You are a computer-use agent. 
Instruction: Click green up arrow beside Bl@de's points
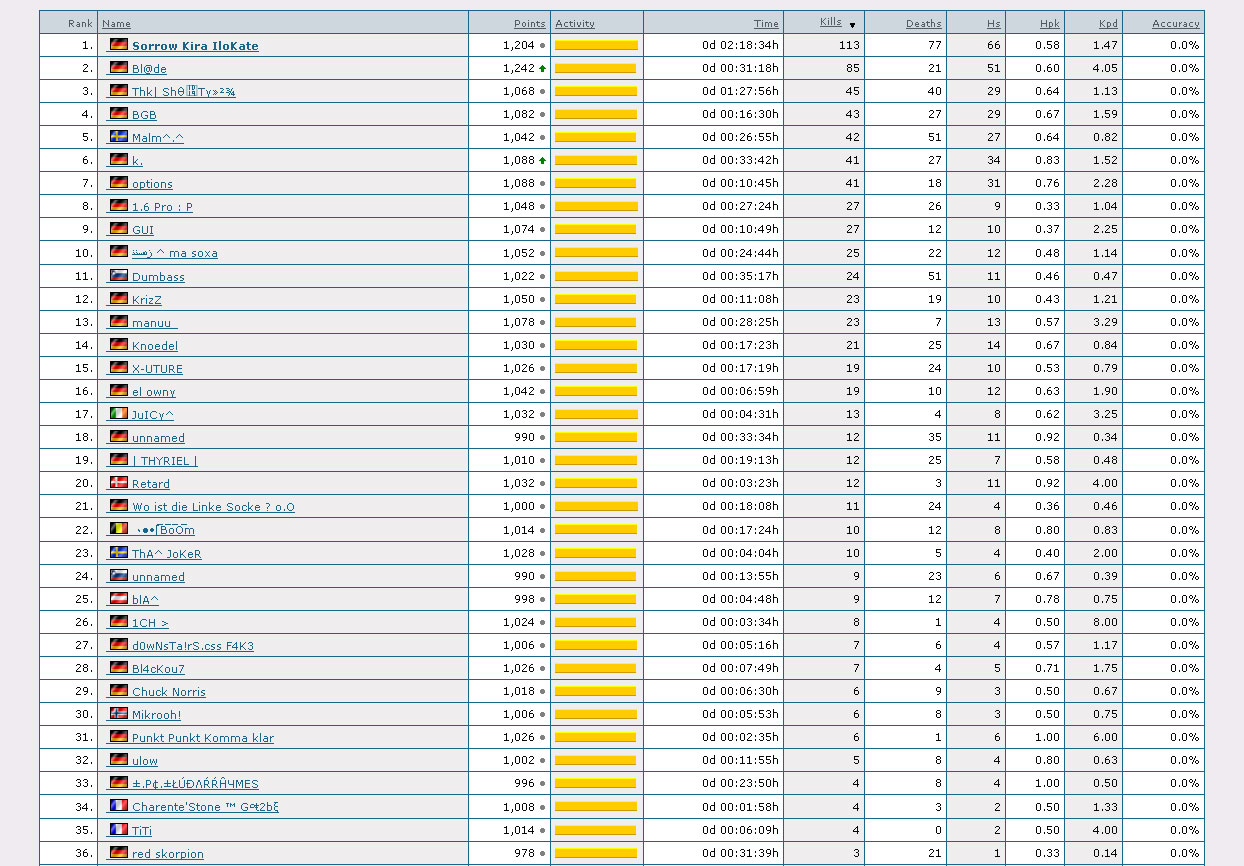(x=542, y=69)
